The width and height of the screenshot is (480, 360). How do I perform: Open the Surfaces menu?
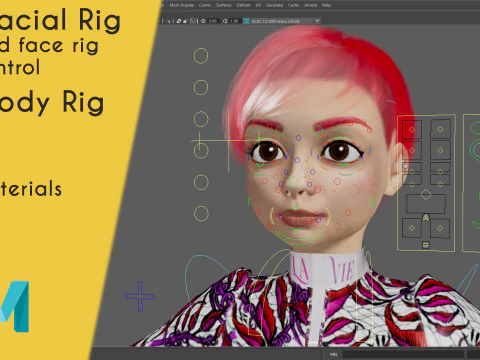(x=223, y=5)
